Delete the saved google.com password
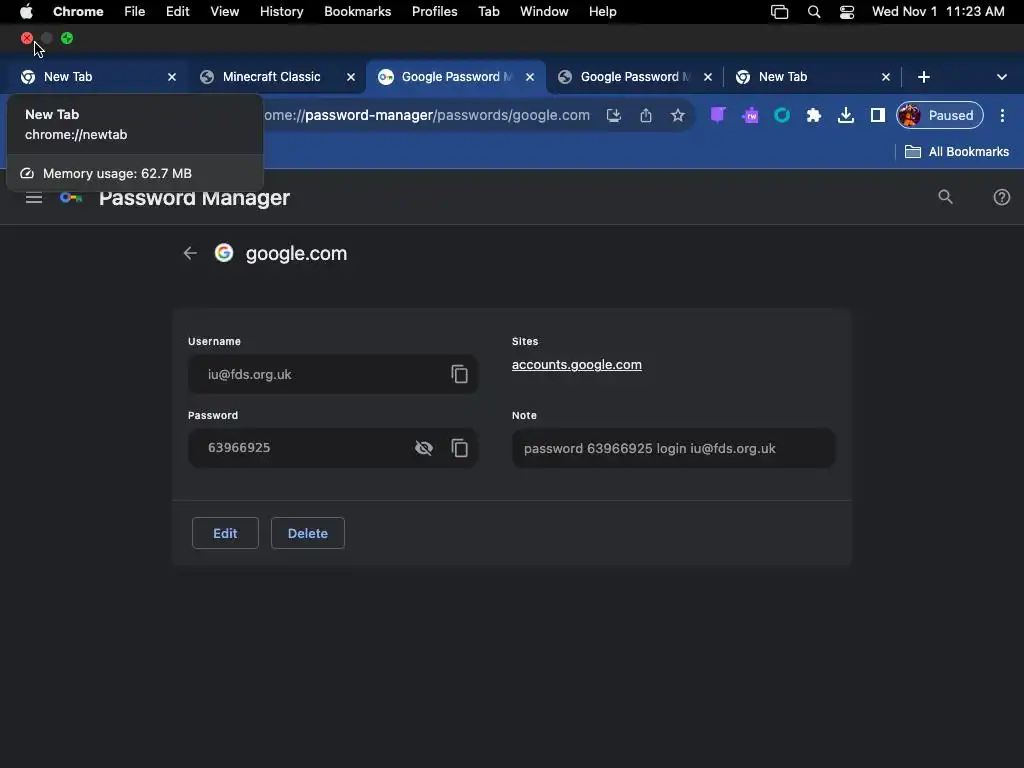 308,533
